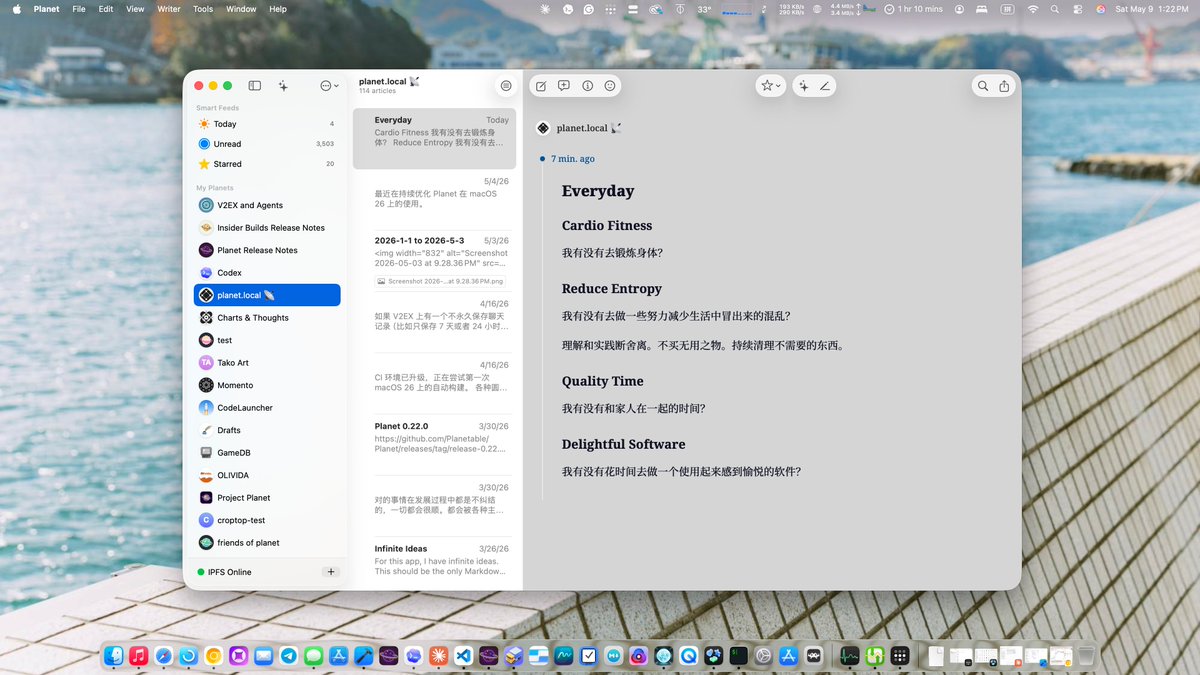Screen dimensions: 1200x675
Task: Open the V2EX and Agents planet
Action: click(267, 205)
